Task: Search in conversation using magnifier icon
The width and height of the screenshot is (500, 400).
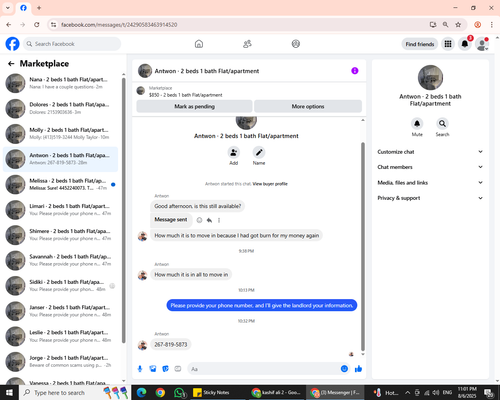Action: coord(442,123)
